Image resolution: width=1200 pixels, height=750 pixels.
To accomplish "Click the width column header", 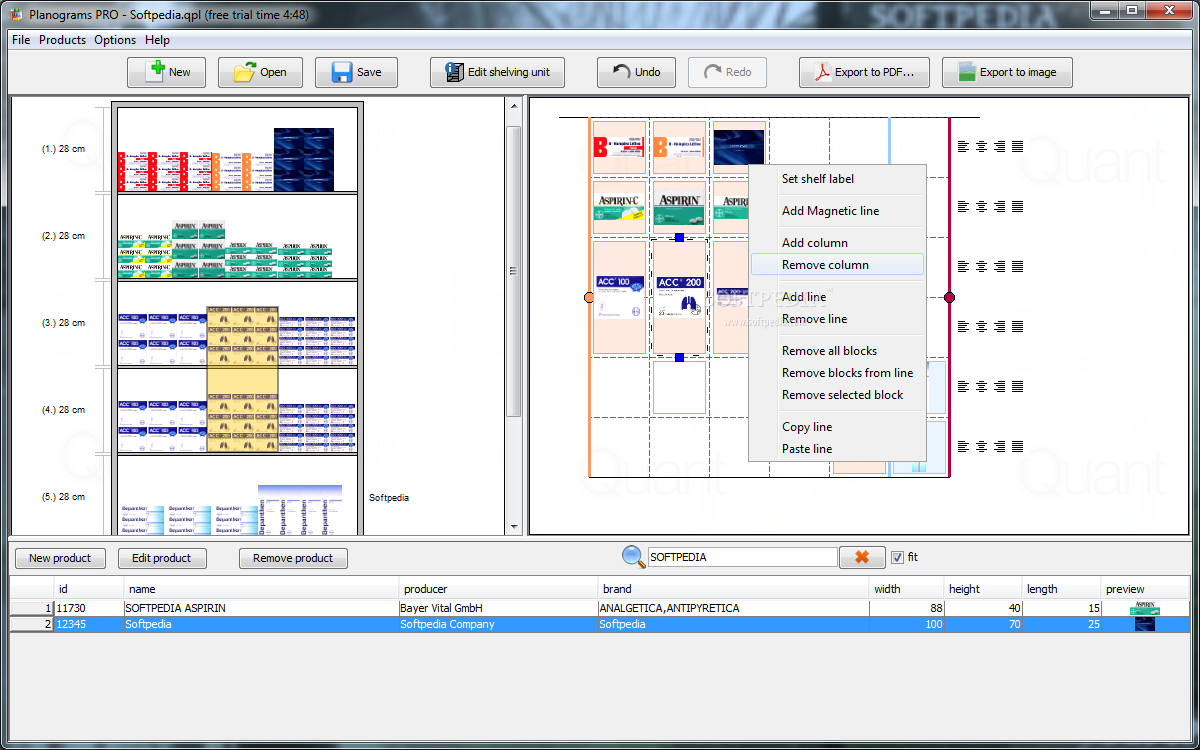I will tap(907, 589).
